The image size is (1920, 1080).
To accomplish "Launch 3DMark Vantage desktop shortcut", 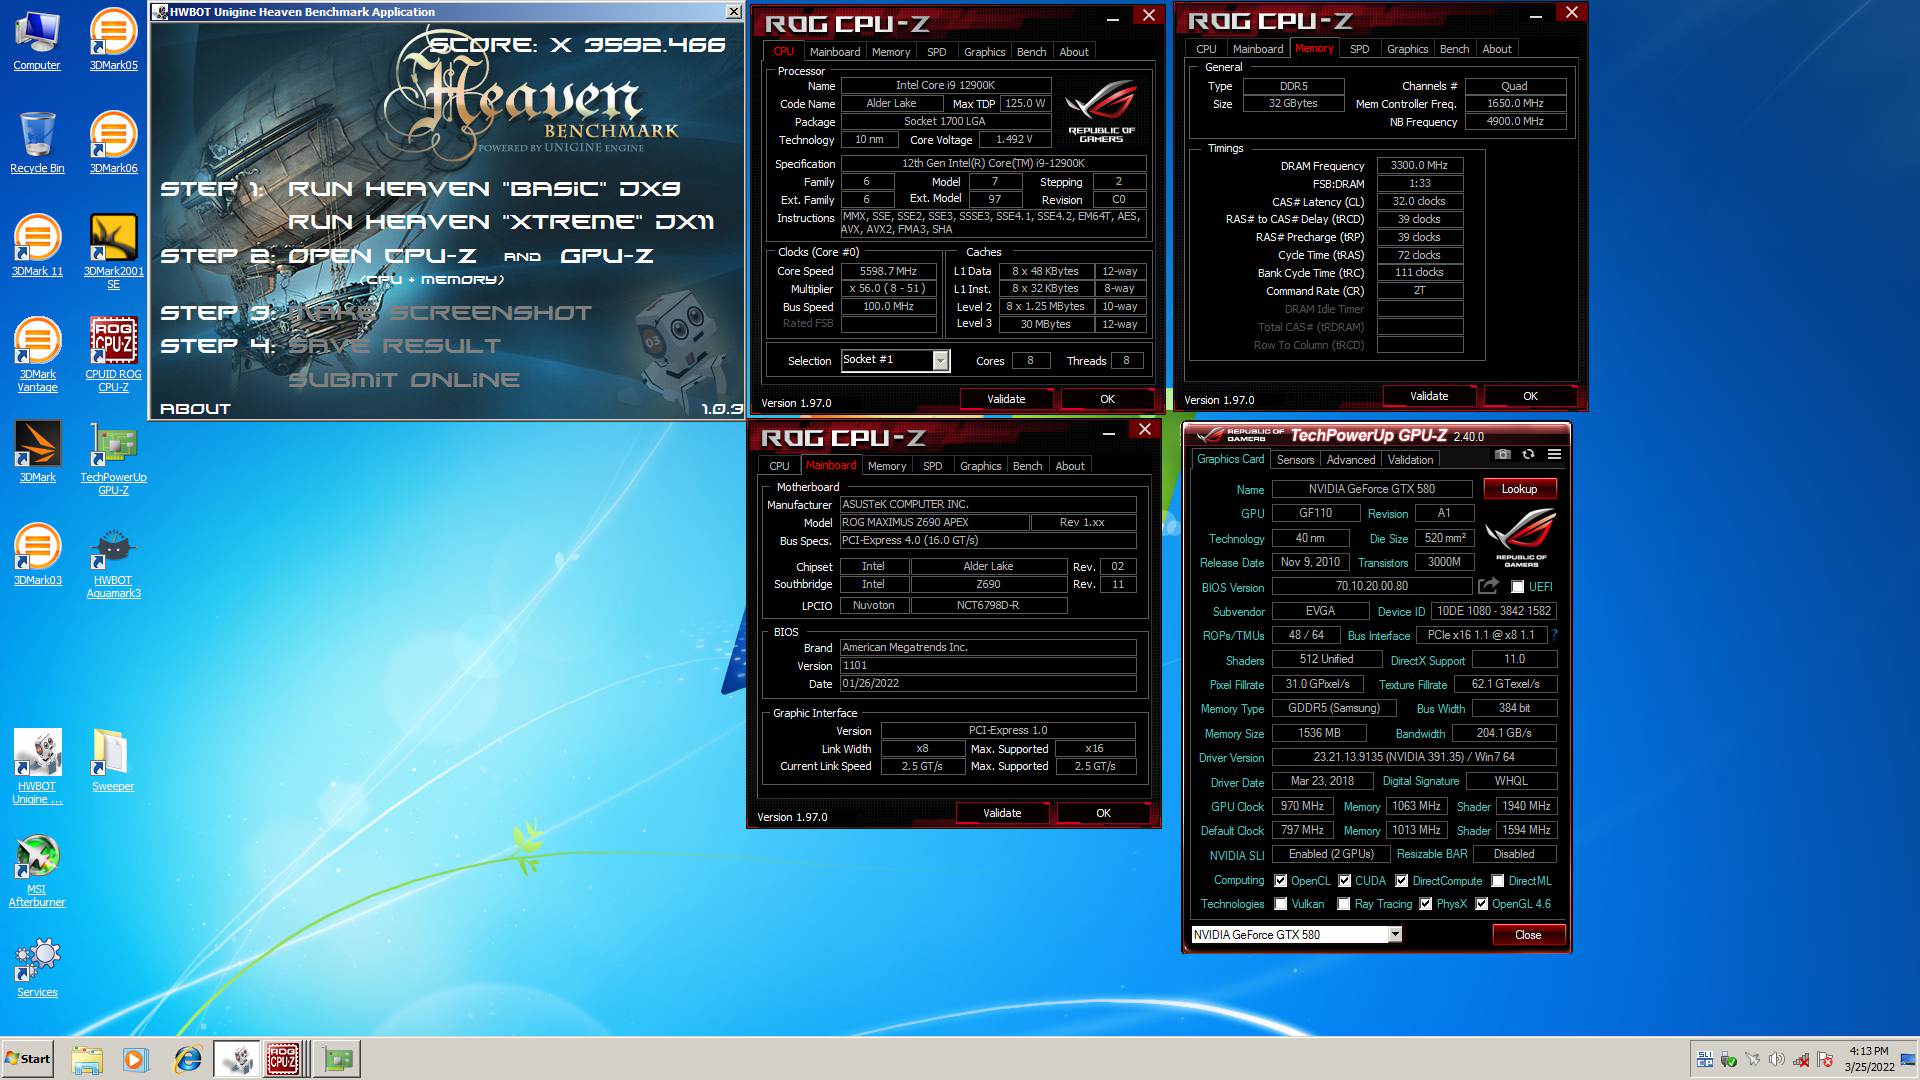I will pyautogui.click(x=37, y=355).
